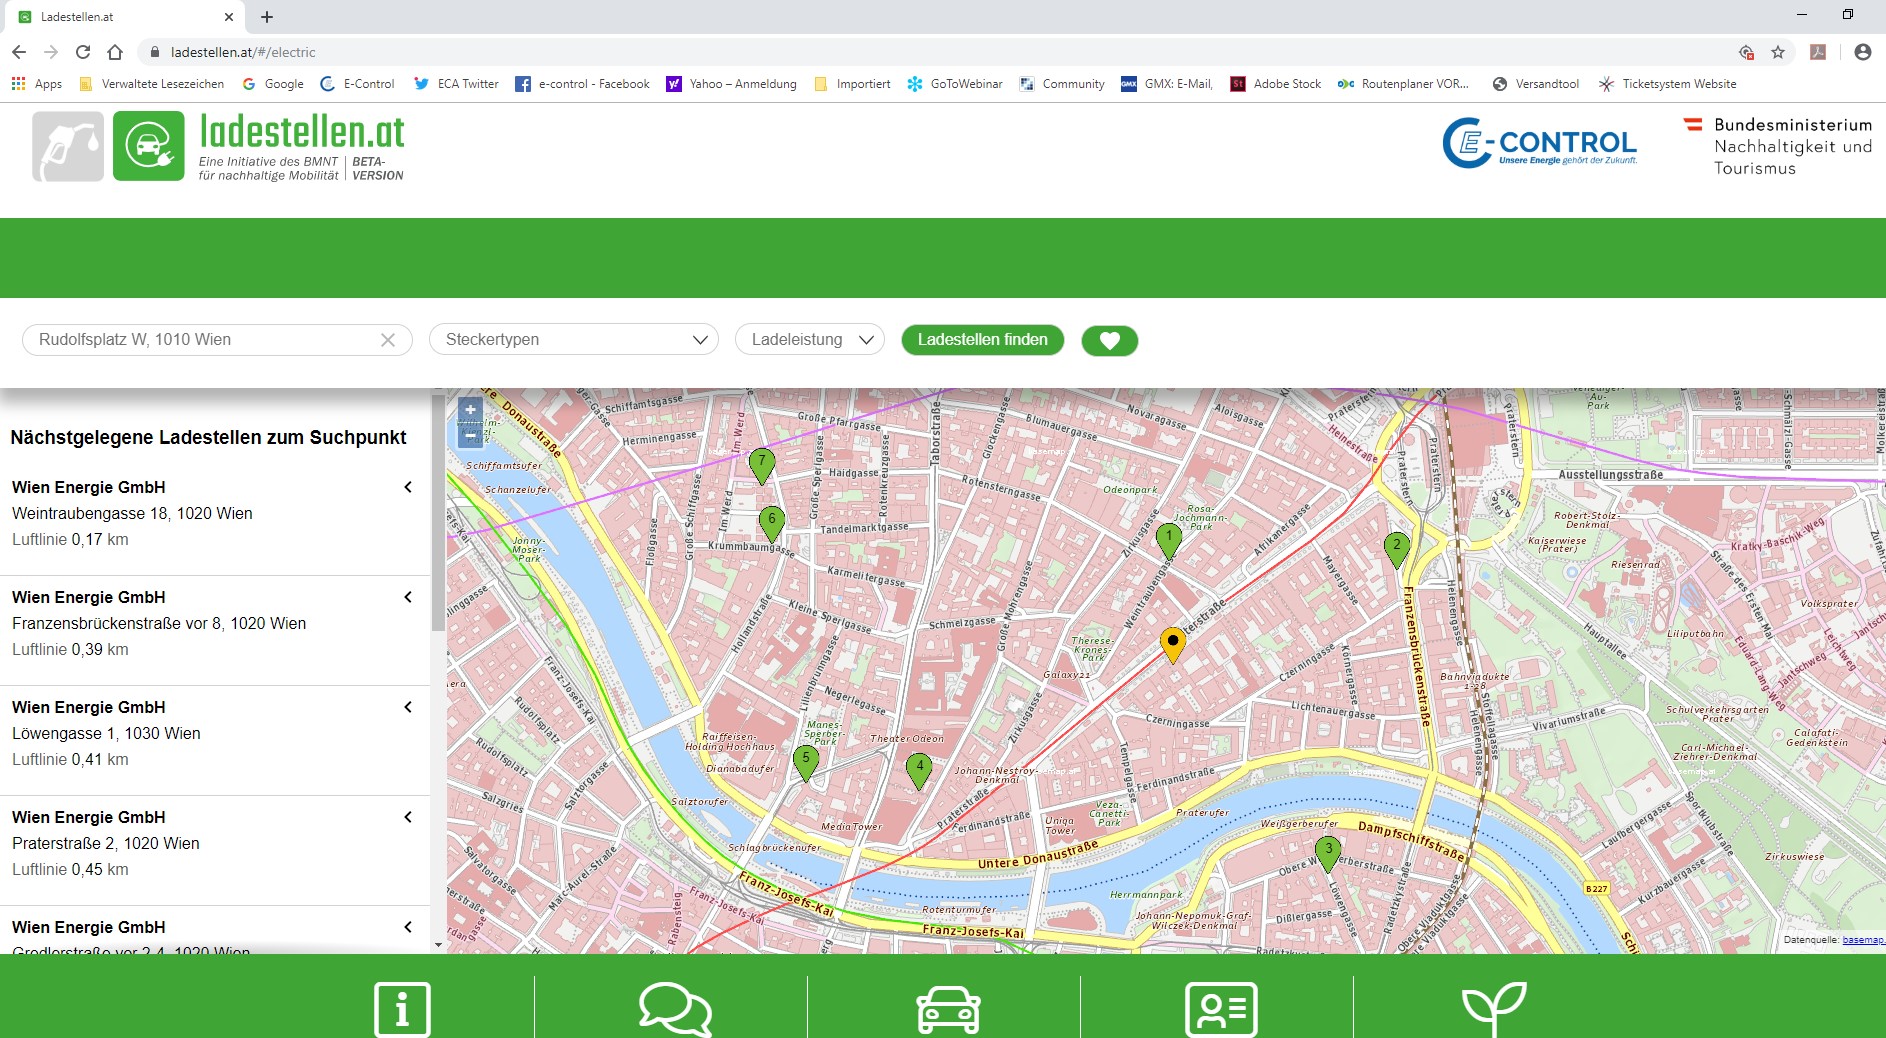Open the Google bookmark in bookmarks bar
This screenshot has width=1886, height=1038.
point(274,84)
